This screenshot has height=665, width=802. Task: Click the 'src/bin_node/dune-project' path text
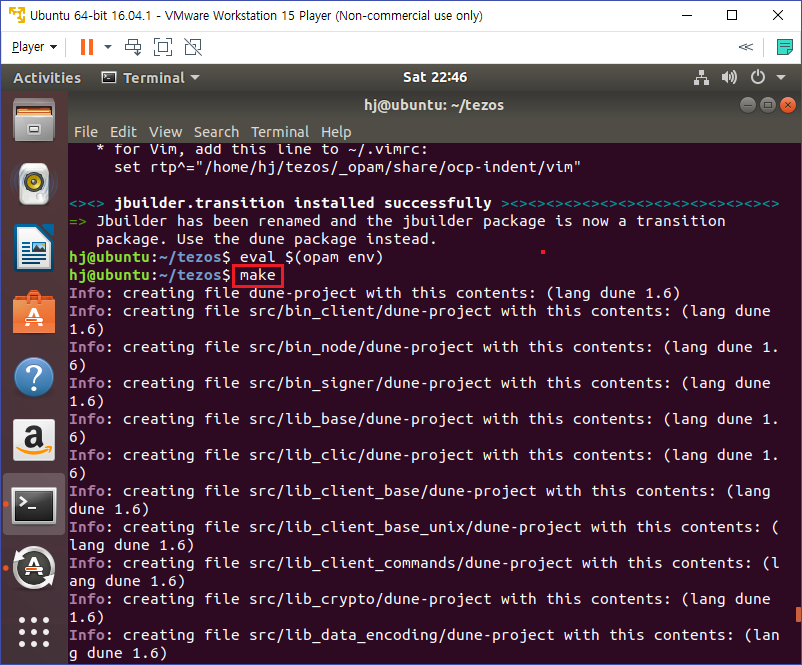pyautogui.click(x=361, y=347)
